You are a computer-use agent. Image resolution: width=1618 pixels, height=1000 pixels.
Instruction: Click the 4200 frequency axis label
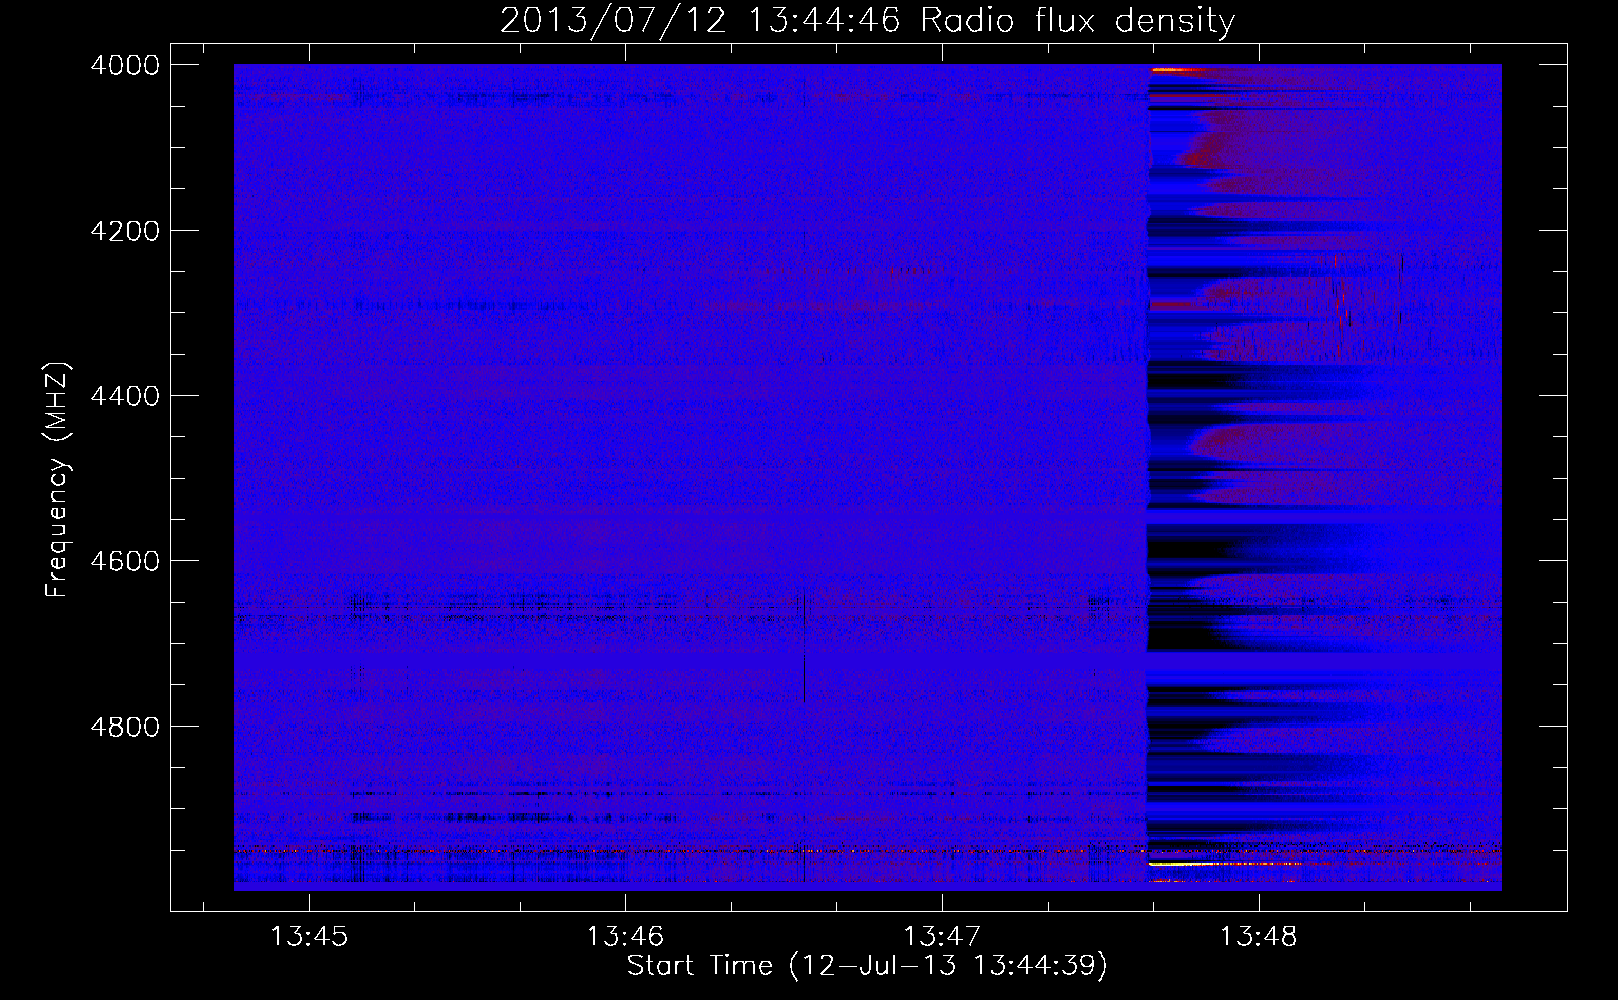[125, 231]
